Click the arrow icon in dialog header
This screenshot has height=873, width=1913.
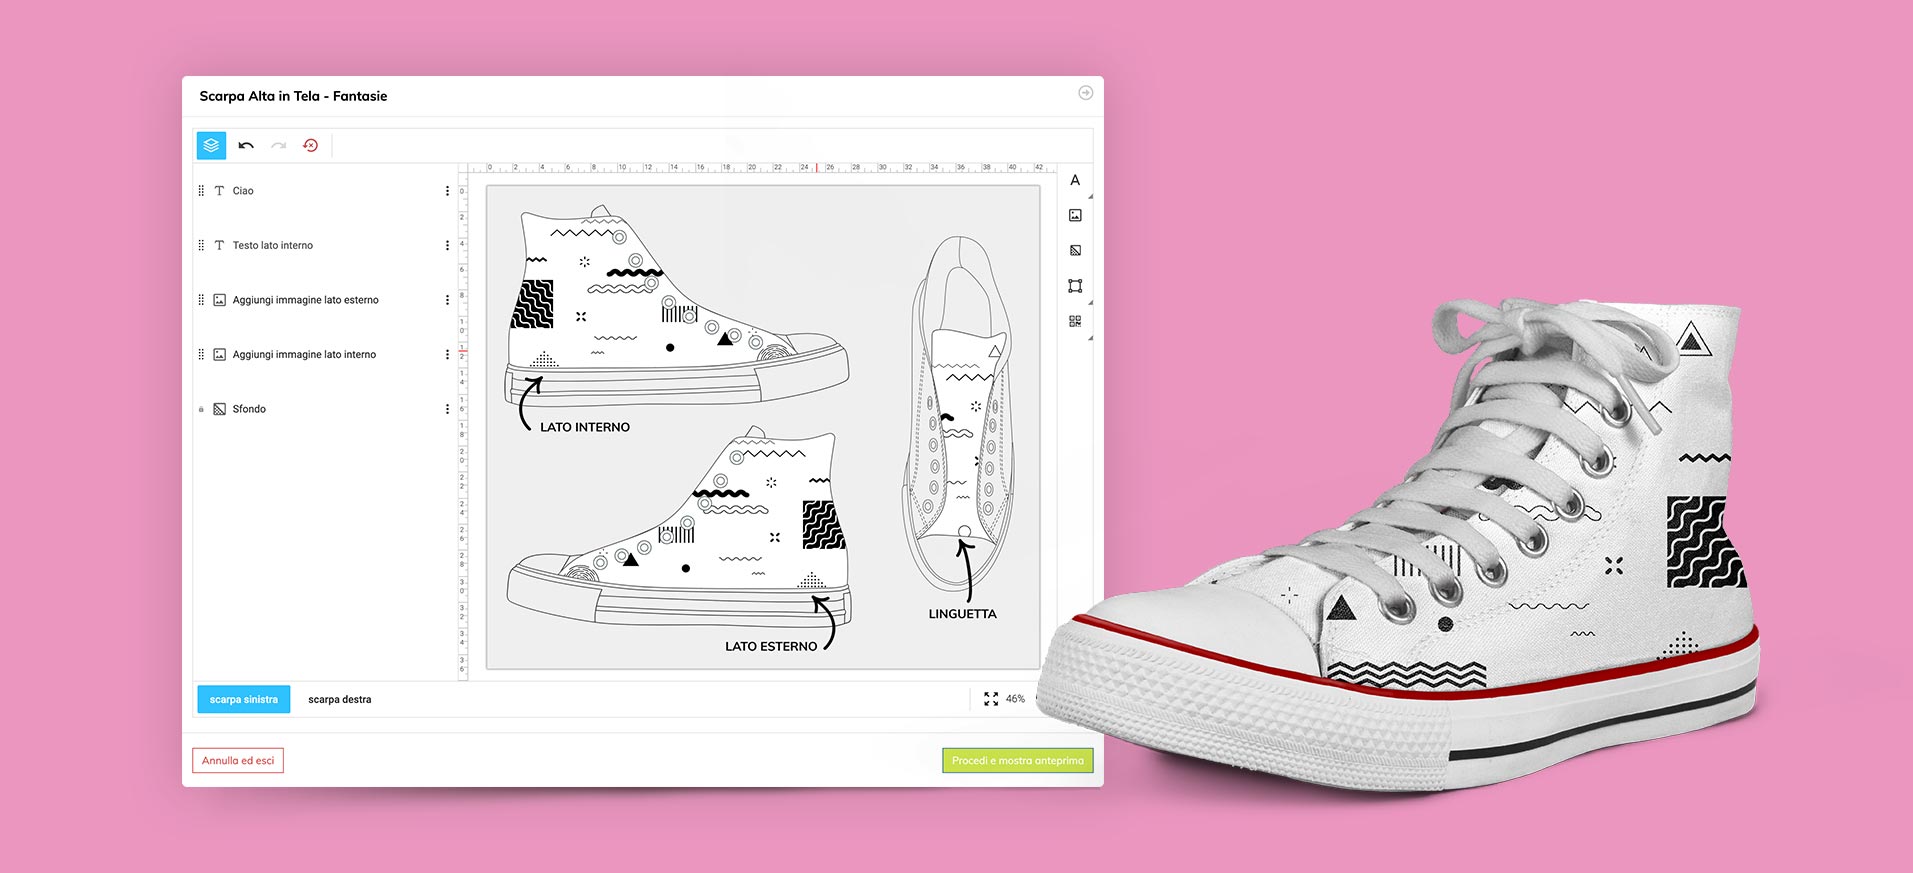click(x=1085, y=93)
